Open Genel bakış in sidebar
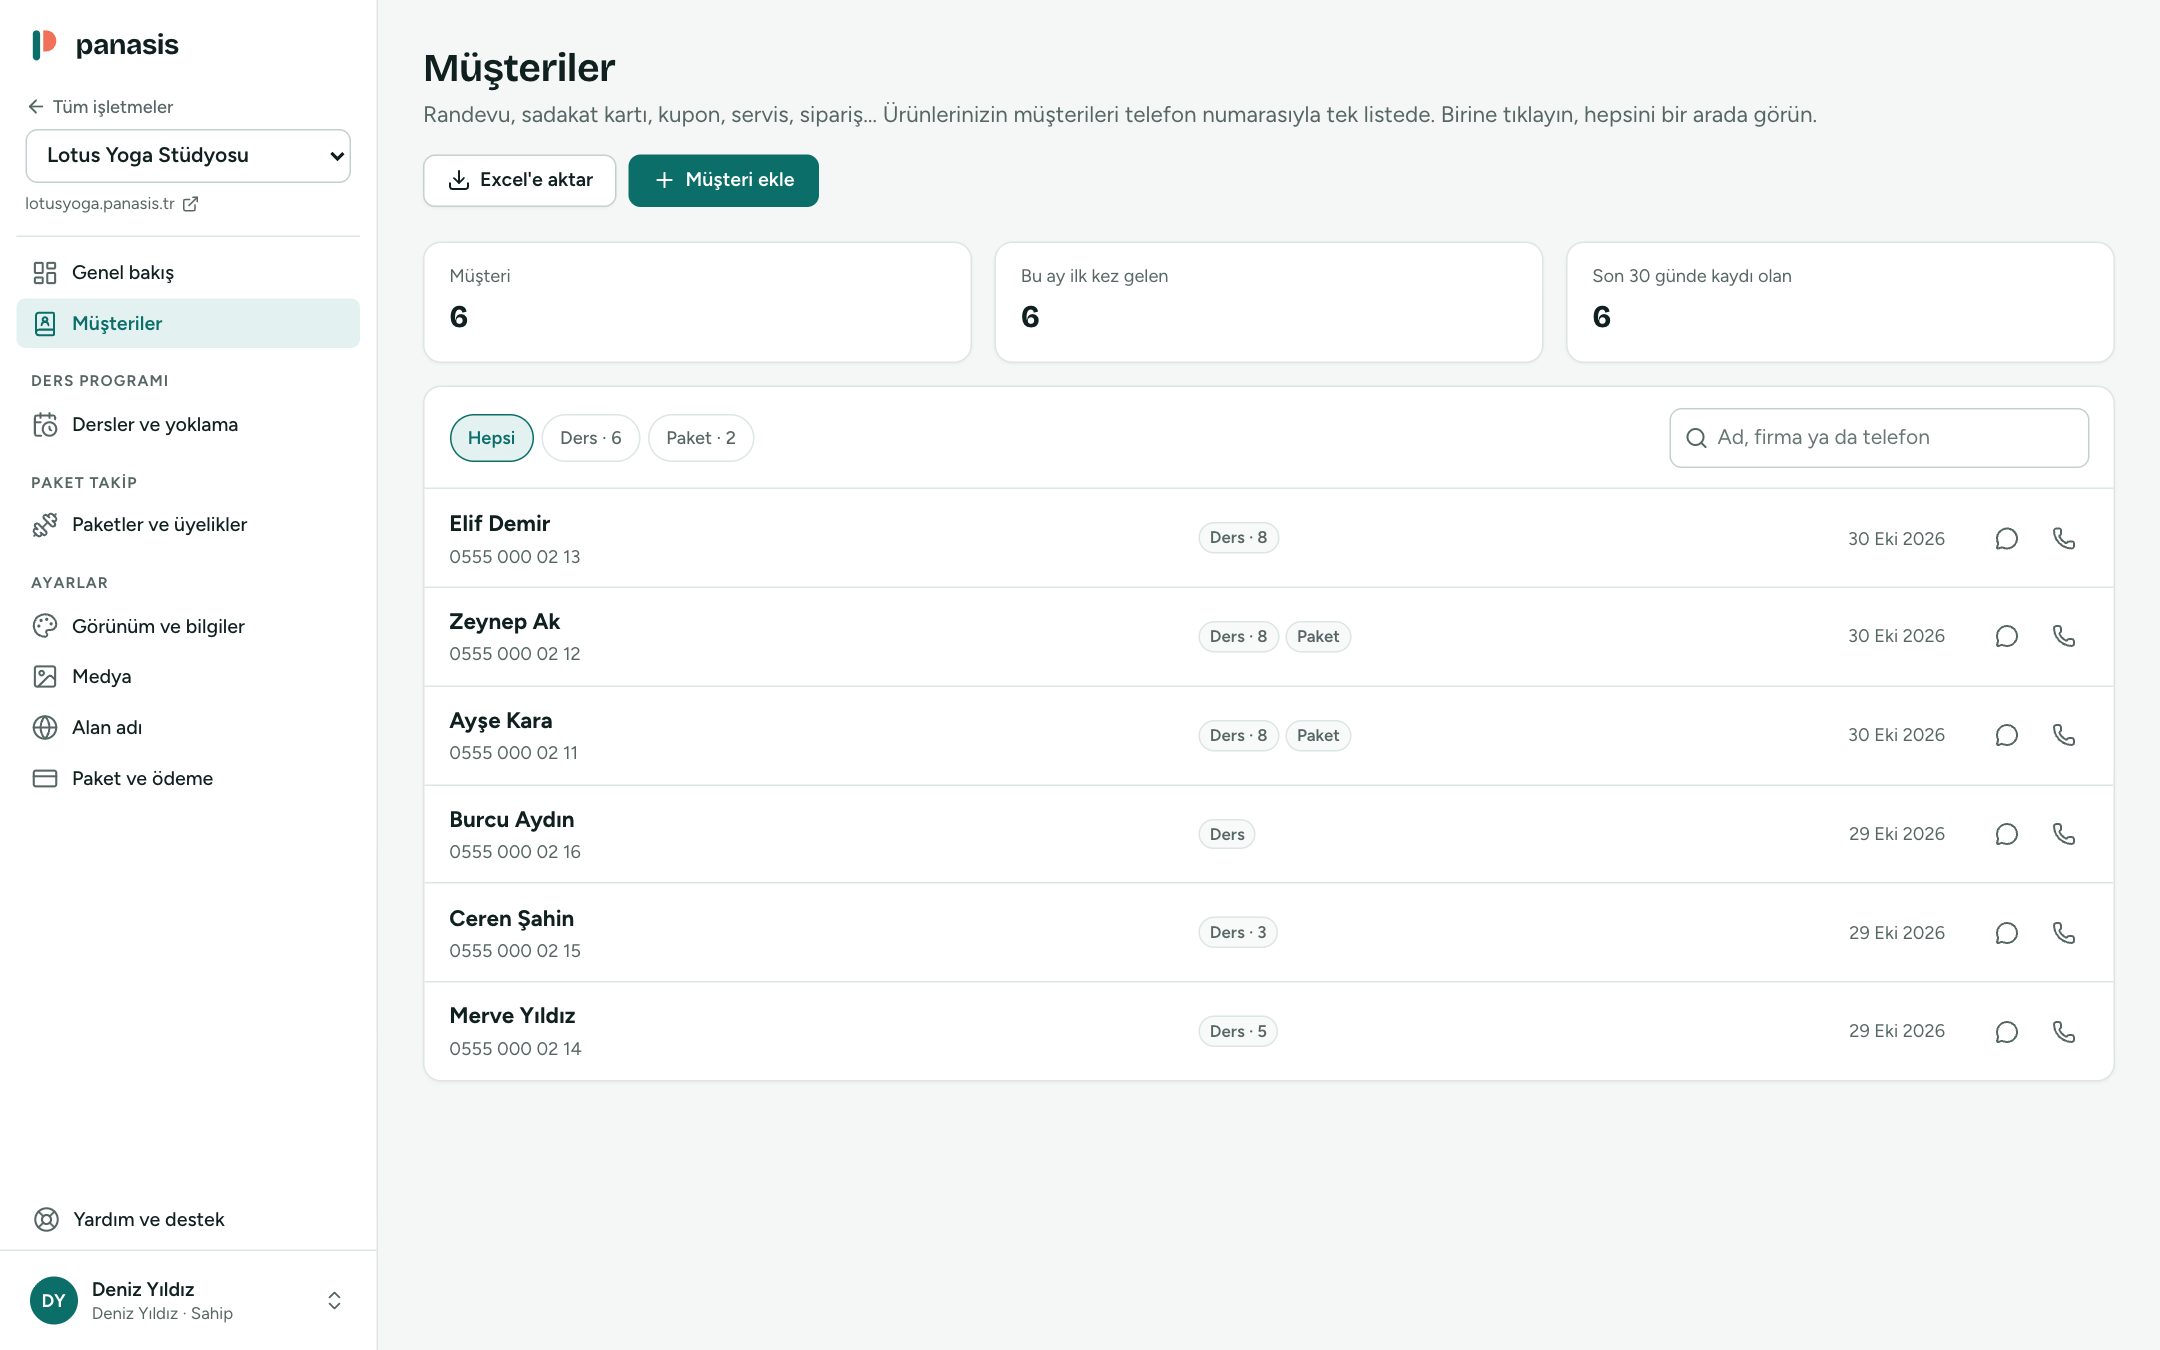2160x1350 pixels. pos(188,272)
